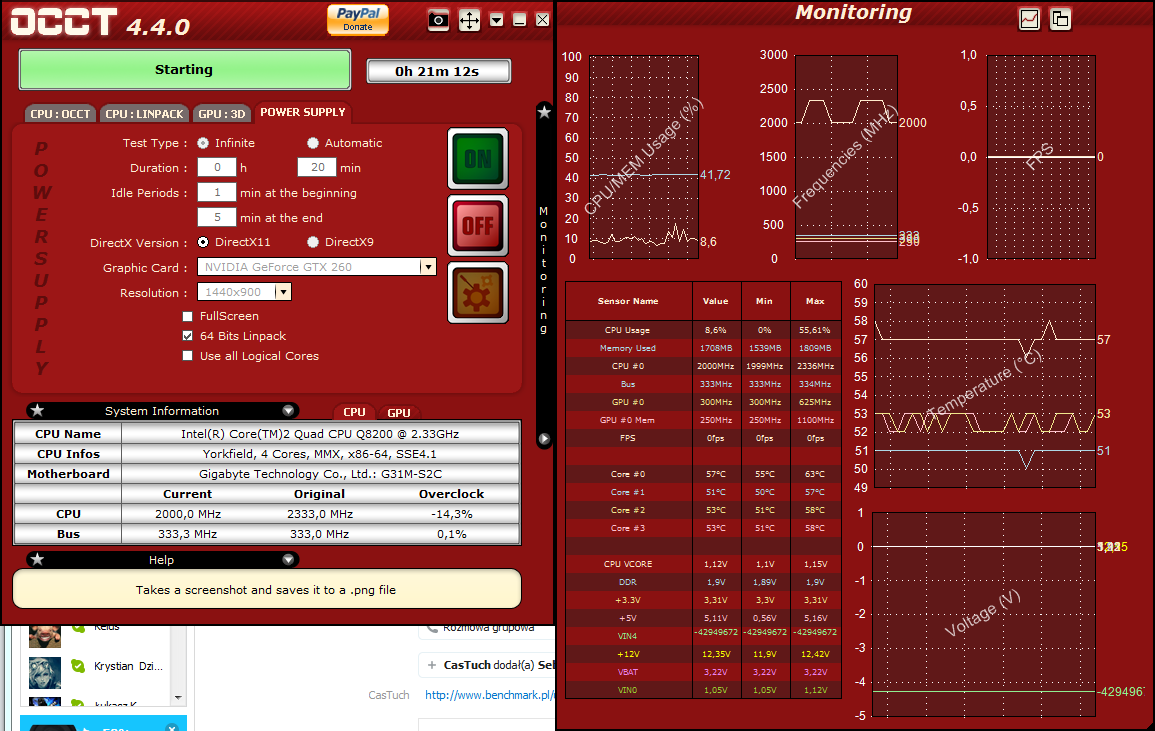Click Krystian contact avatar in messenger
Image resolution: width=1155 pixels, height=731 pixels.
point(45,673)
